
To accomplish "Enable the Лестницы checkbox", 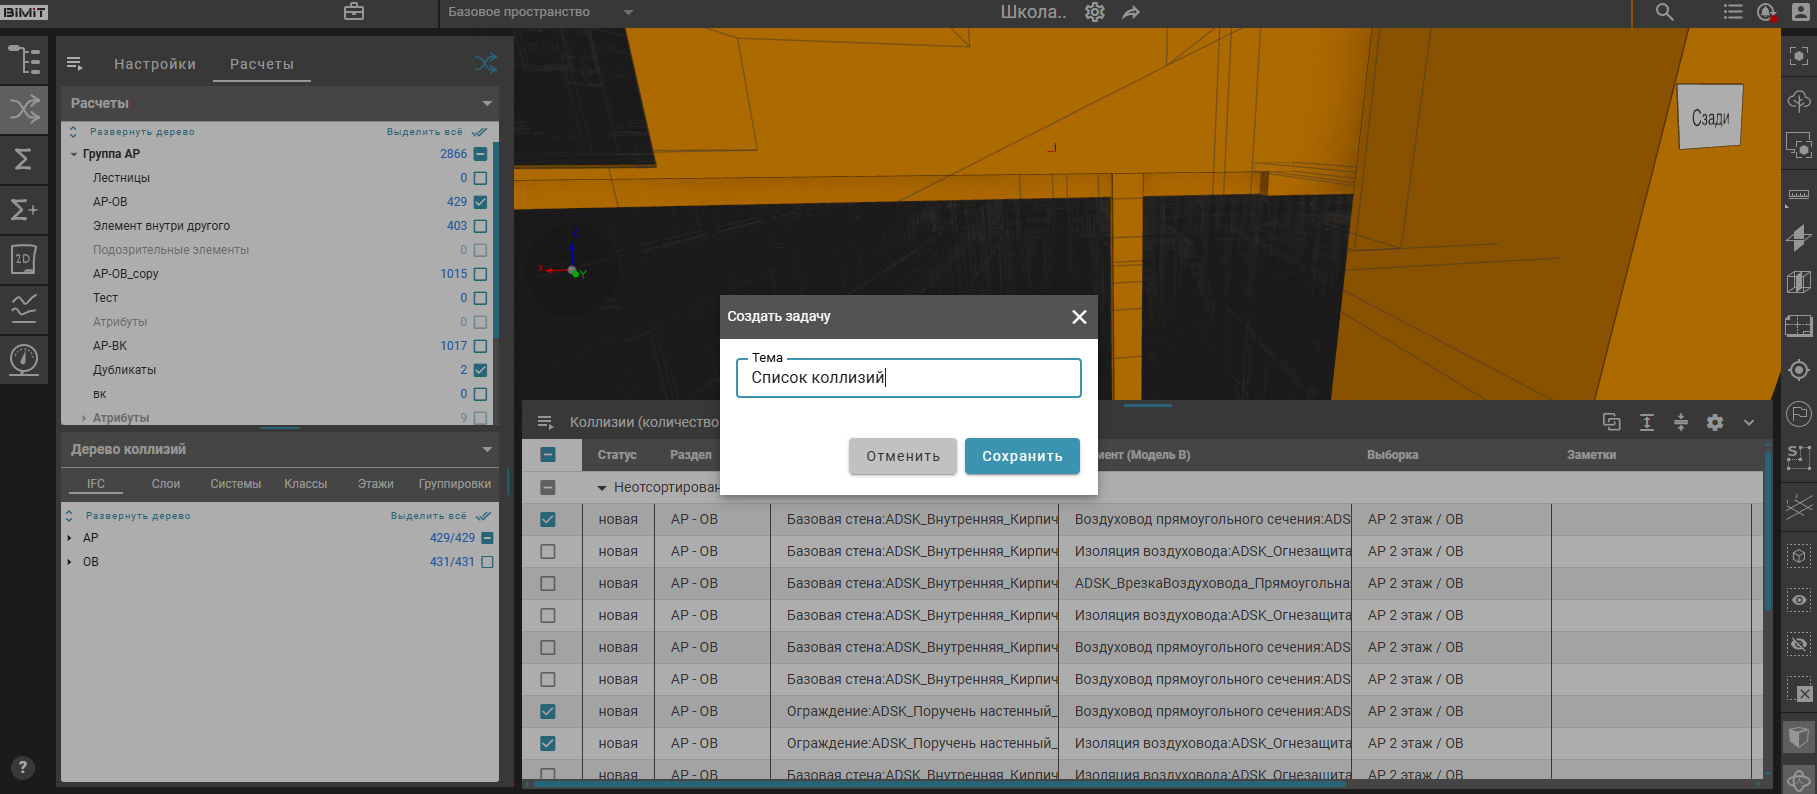I will 480,178.
